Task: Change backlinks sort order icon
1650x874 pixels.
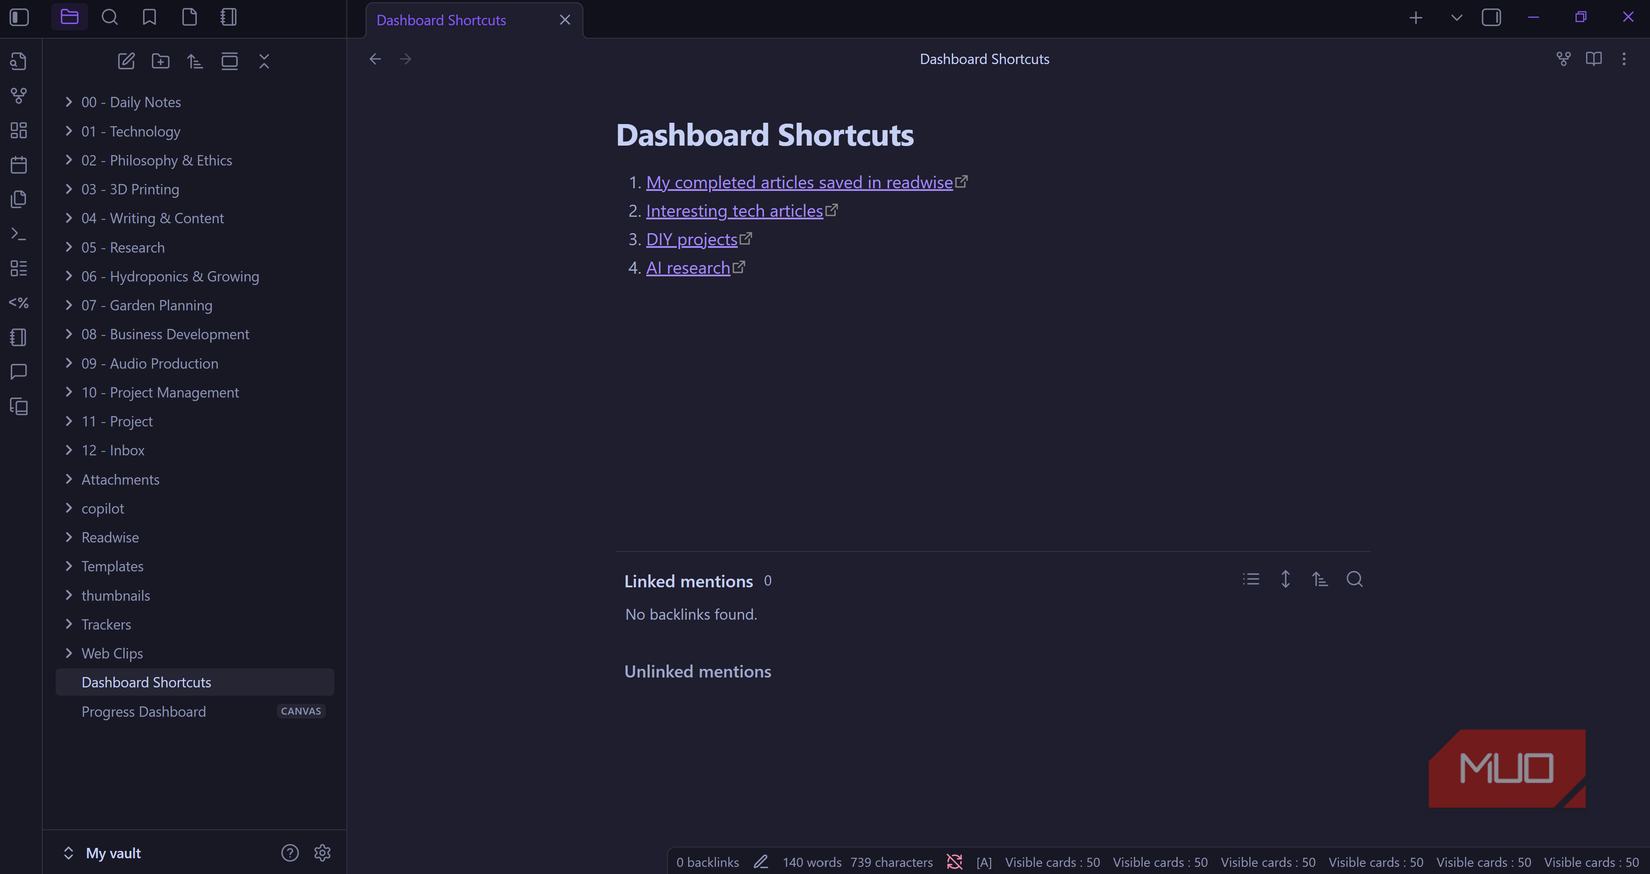Action: pyautogui.click(x=1320, y=579)
